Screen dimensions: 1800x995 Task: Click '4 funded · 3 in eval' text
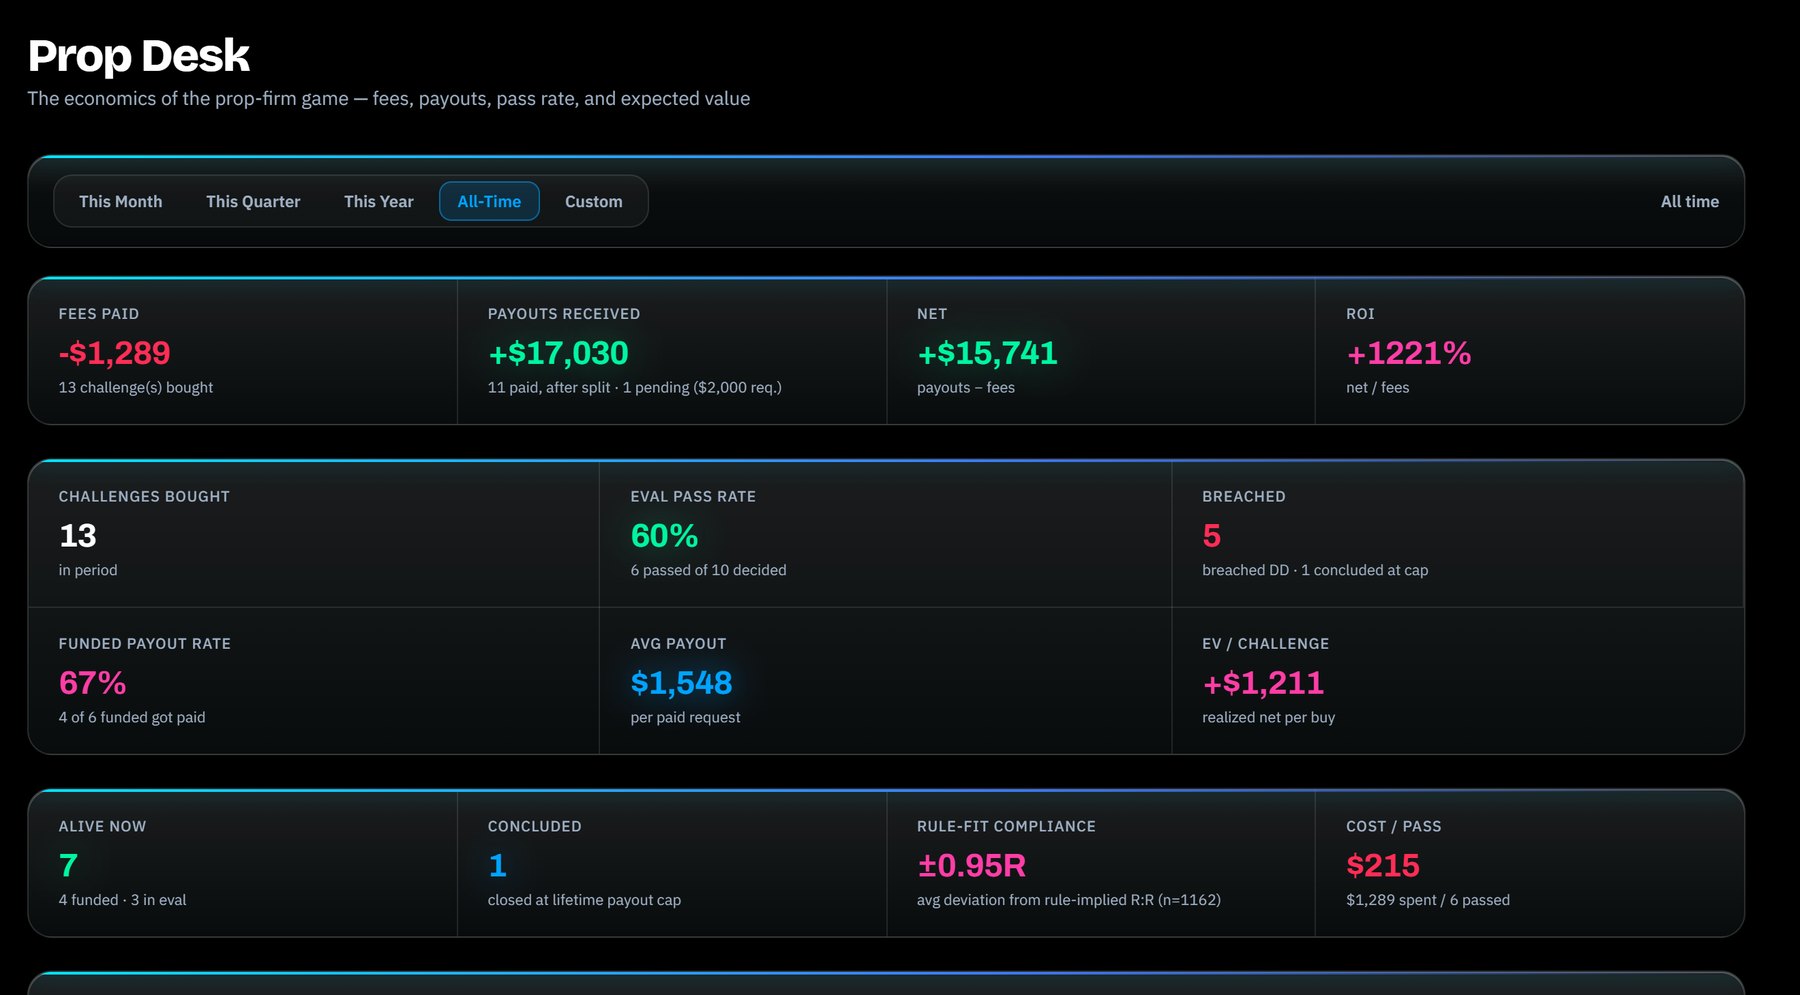pyautogui.click(x=122, y=900)
